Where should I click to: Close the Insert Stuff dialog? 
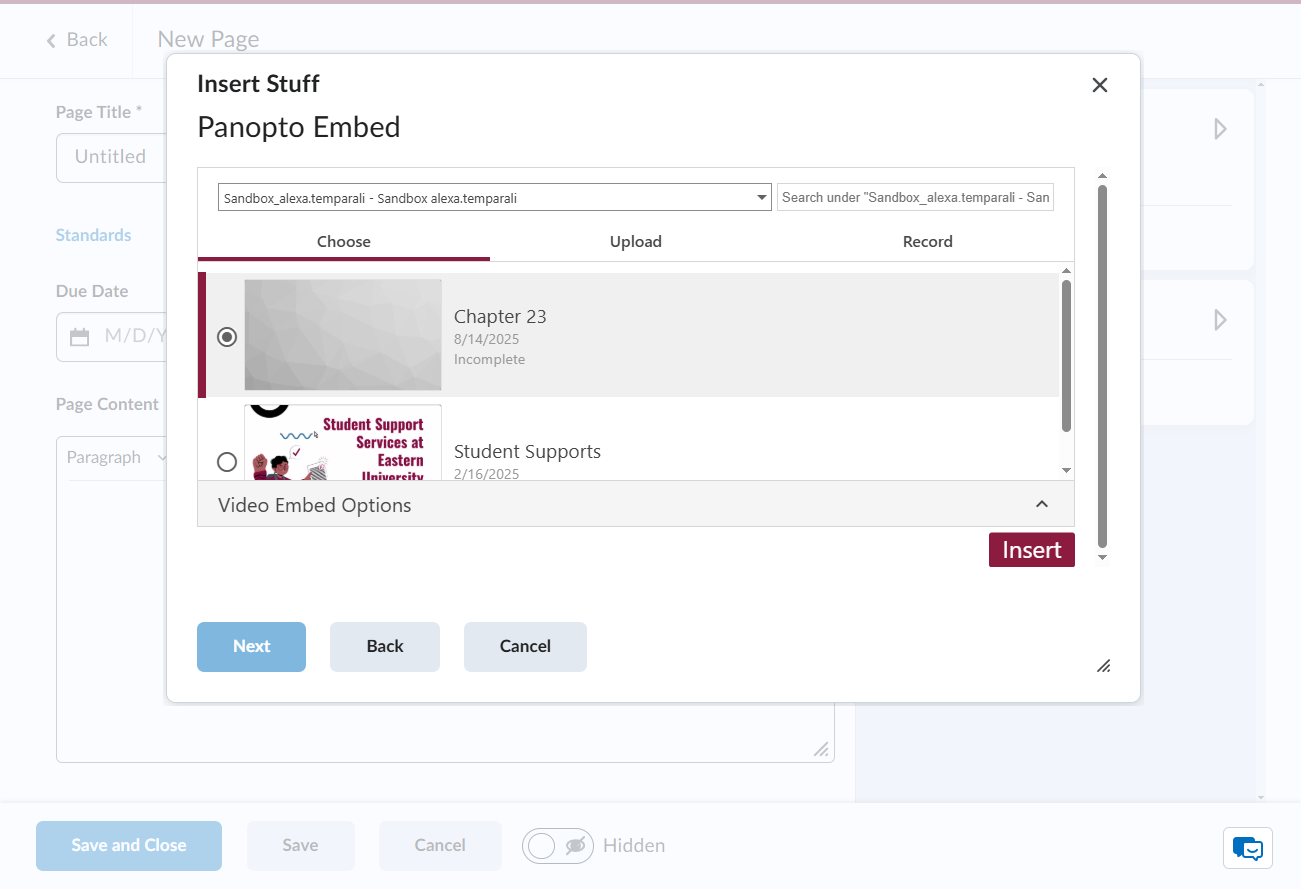point(1100,85)
